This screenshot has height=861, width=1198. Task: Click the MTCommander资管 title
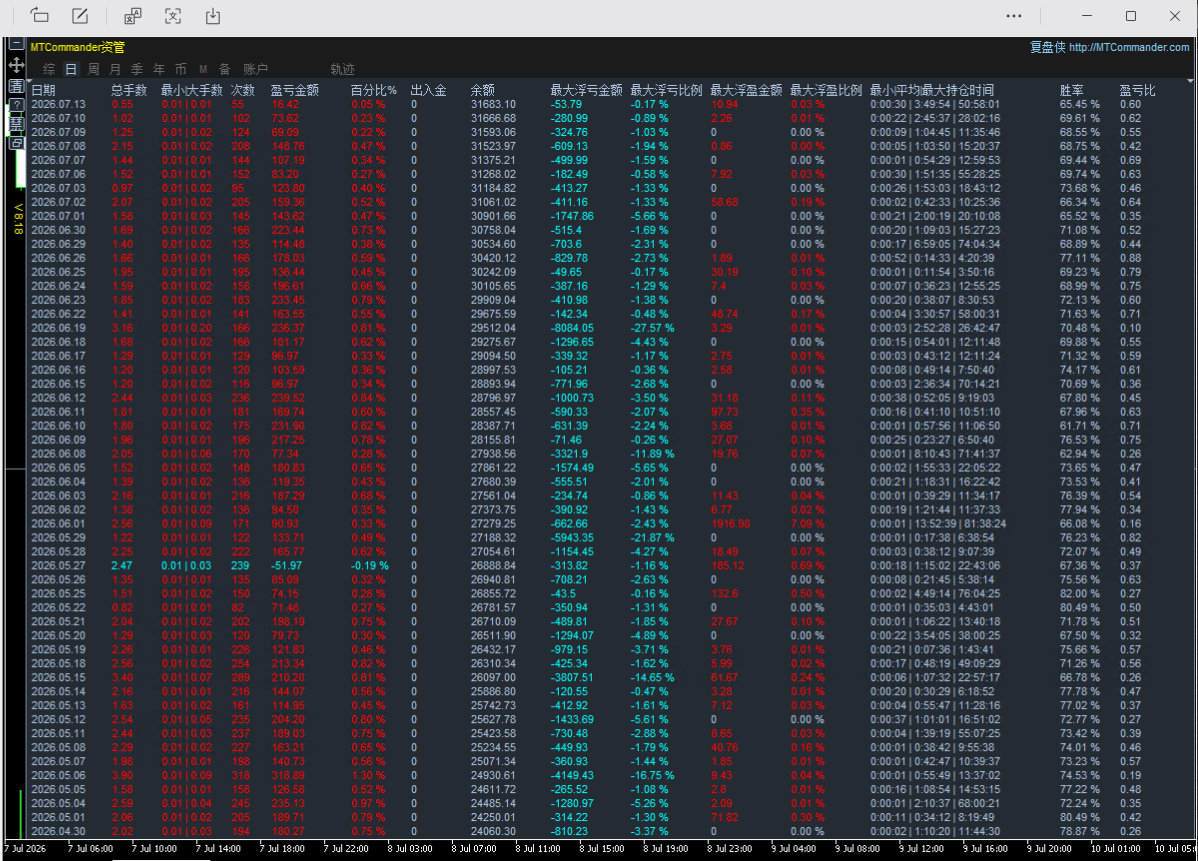tap(78, 47)
